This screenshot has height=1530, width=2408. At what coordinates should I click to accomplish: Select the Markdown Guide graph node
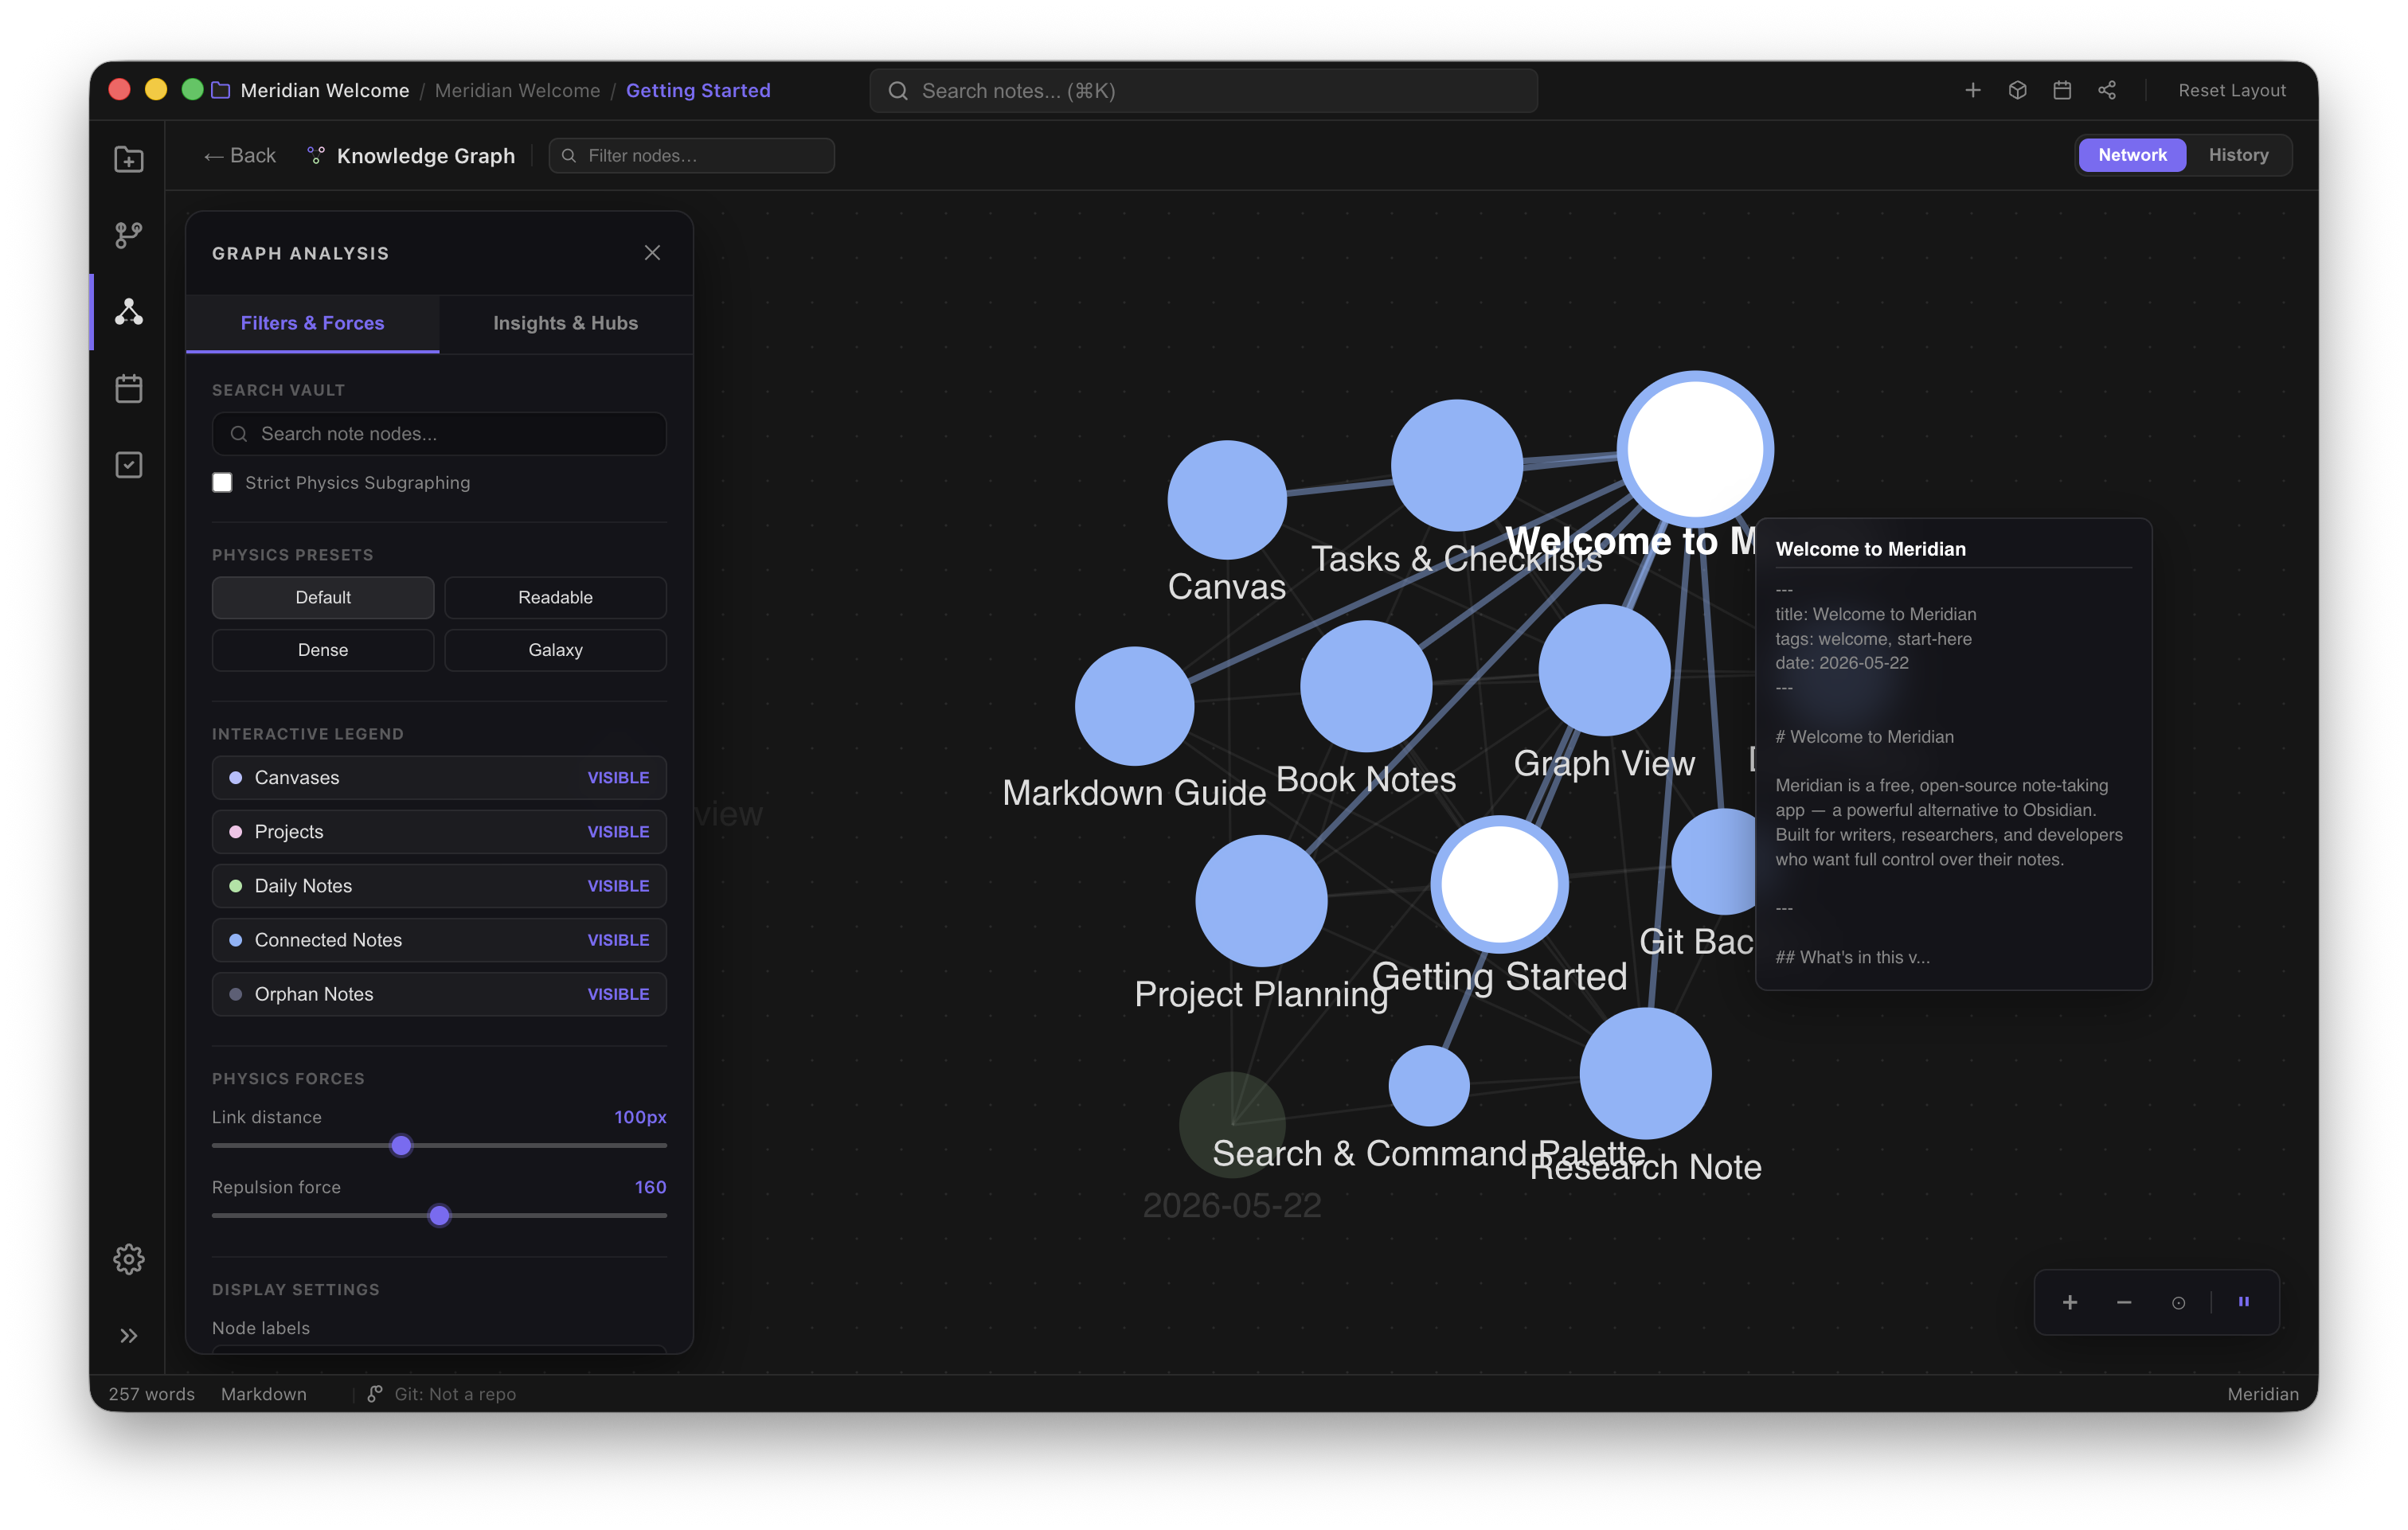click(x=1134, y=706)
